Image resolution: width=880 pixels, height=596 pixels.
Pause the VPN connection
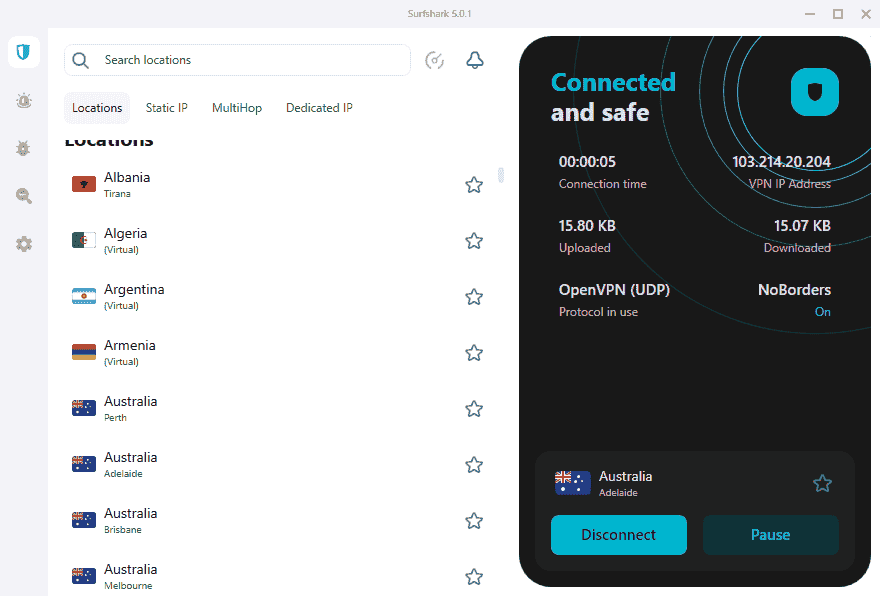771,535
